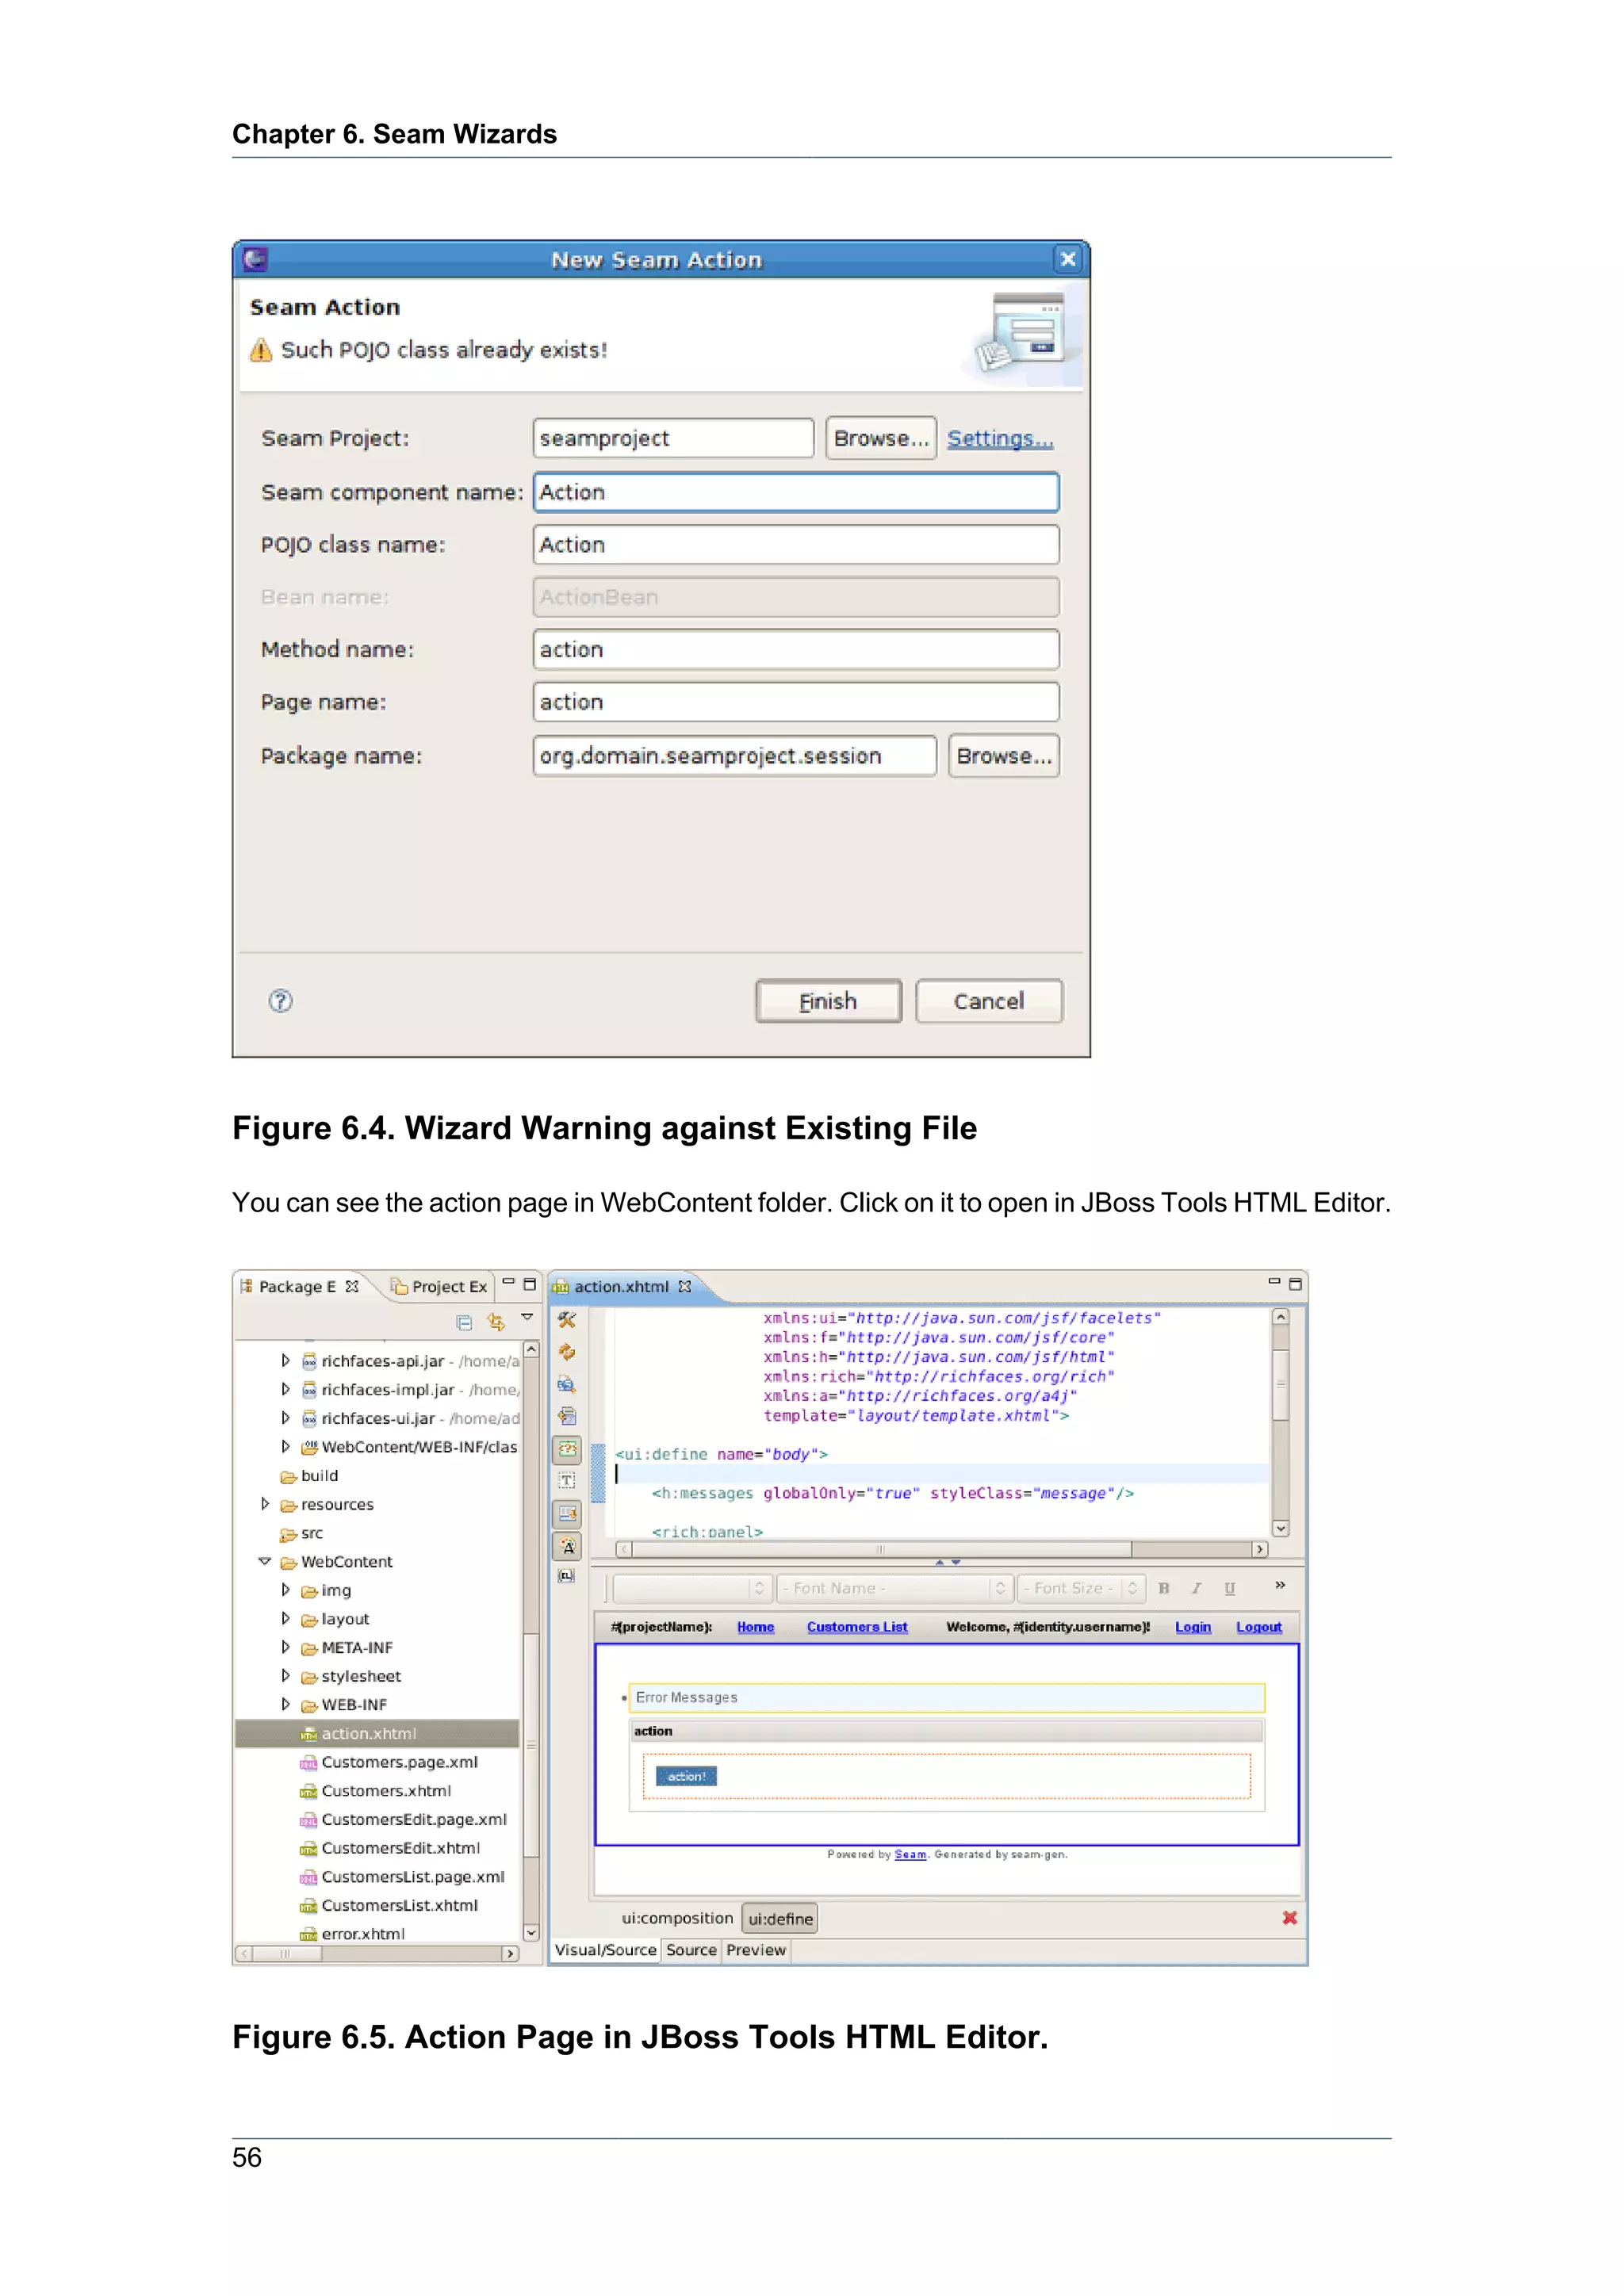Viewport: 1624px width, 2296px height.
Task: Toggle the text formatting toolbar icon (palette A)
Action: [567, 1546]
